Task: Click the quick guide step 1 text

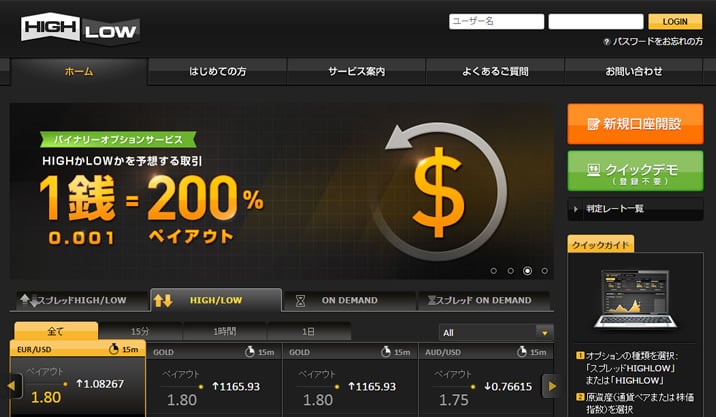Action: (x=632, y=368)
